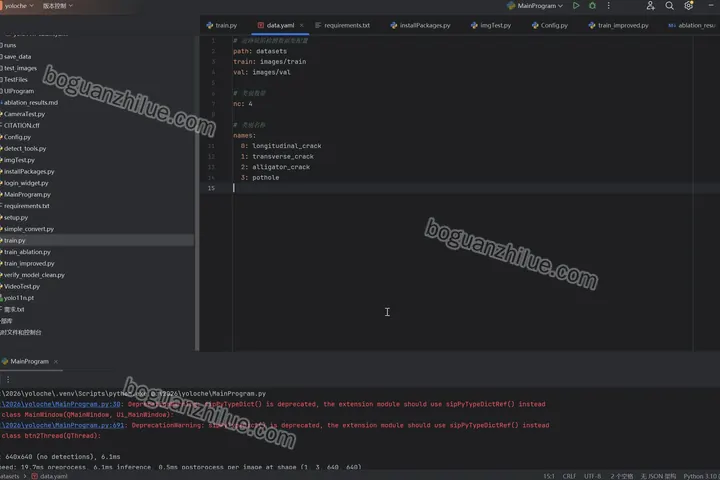Open the JSON schema status widget

658,476
